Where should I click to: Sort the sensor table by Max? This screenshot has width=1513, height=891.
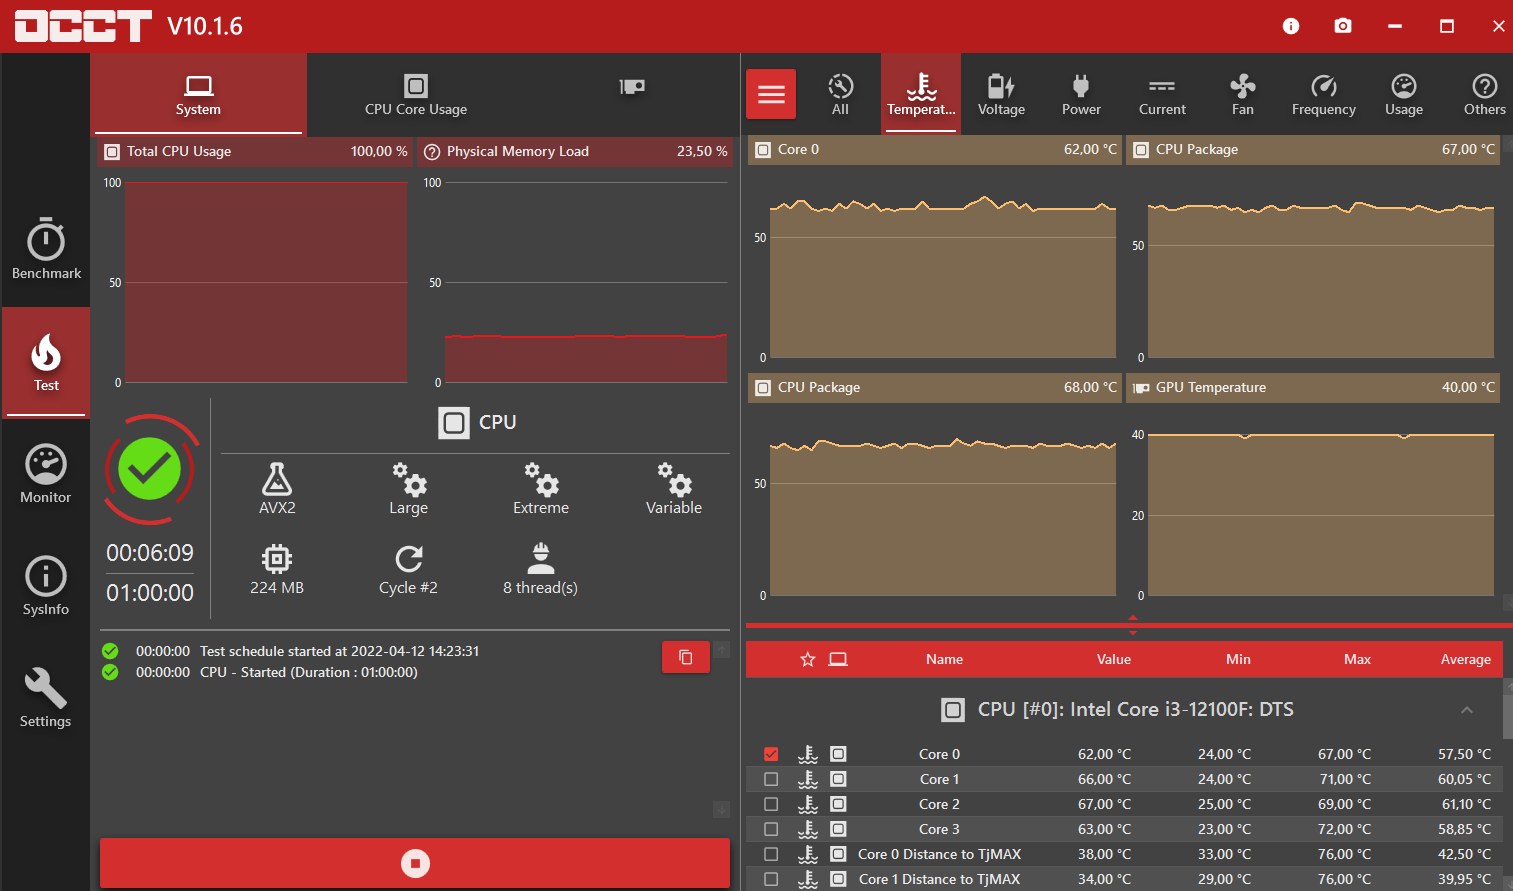coord(1357,659)
